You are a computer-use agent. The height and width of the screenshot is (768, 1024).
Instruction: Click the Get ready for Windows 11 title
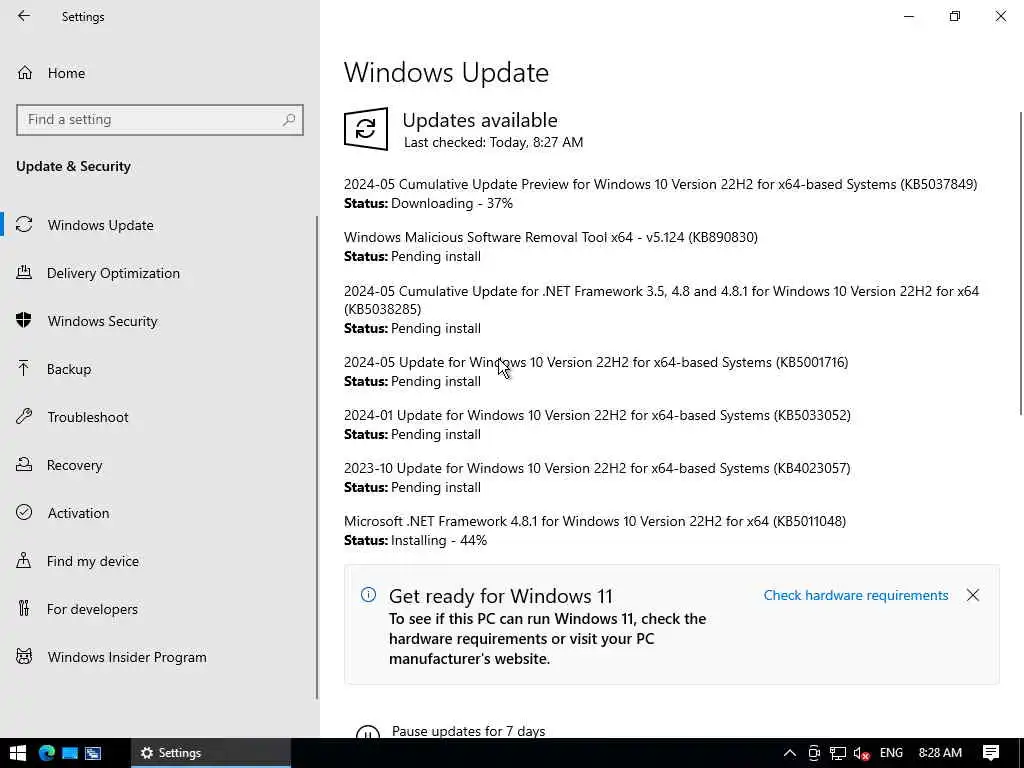click(x=501, y=596)
